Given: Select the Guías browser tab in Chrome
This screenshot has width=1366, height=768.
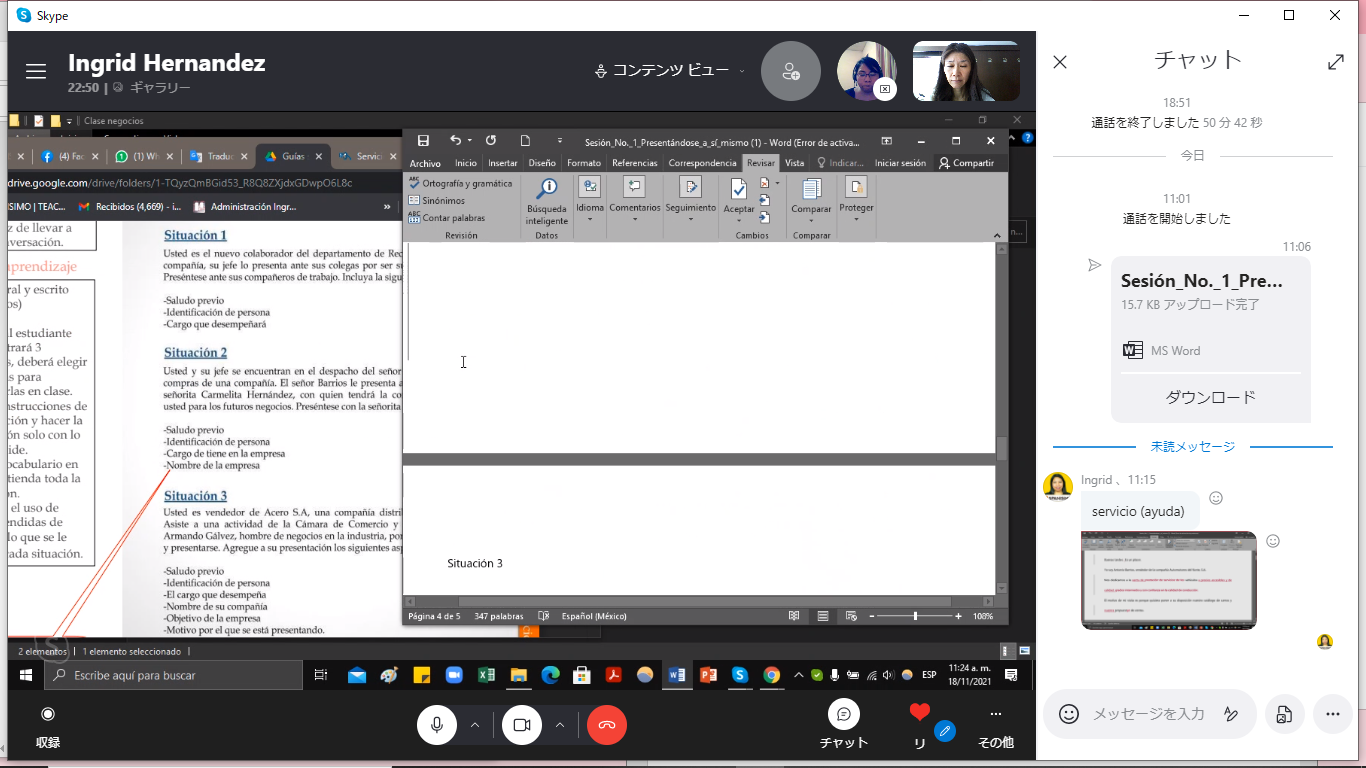Looking at the screenshot, I should point(294,156).
